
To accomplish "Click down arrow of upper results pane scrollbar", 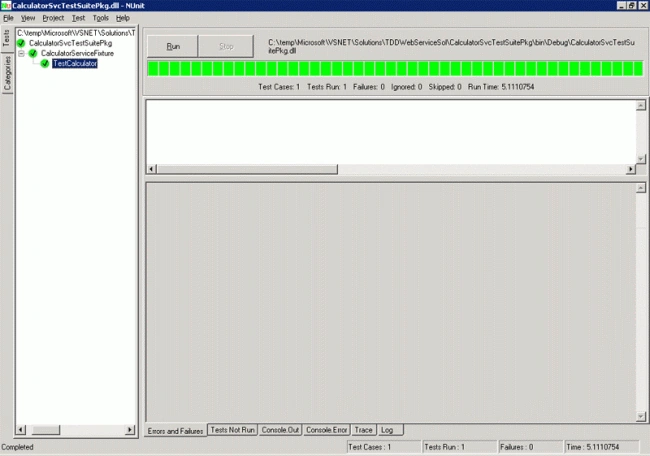I will click(641, 159).
